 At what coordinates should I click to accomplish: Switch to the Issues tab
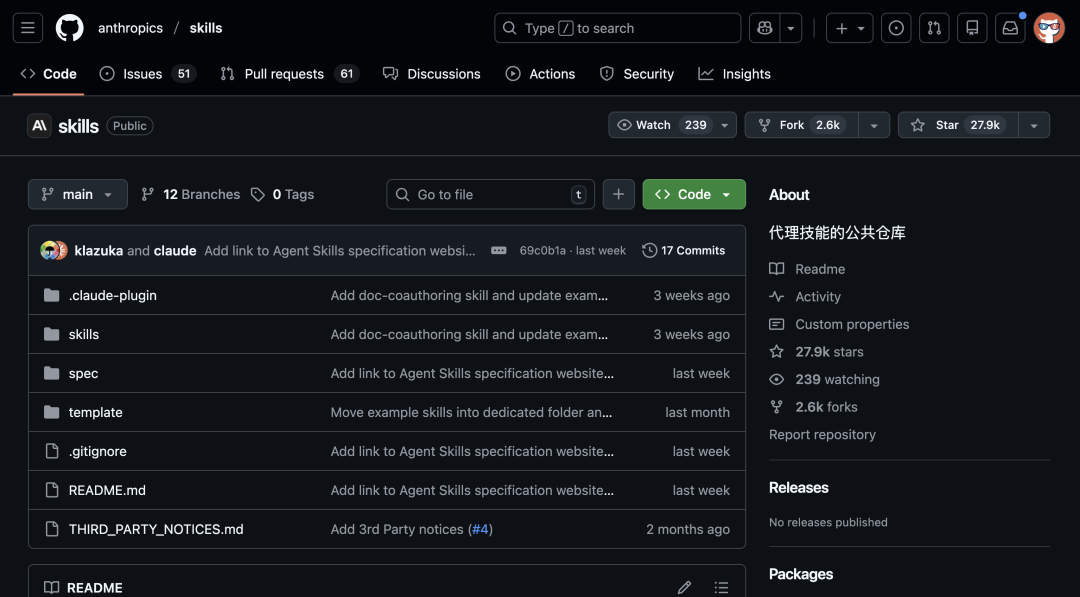click(x=147, y=74)
